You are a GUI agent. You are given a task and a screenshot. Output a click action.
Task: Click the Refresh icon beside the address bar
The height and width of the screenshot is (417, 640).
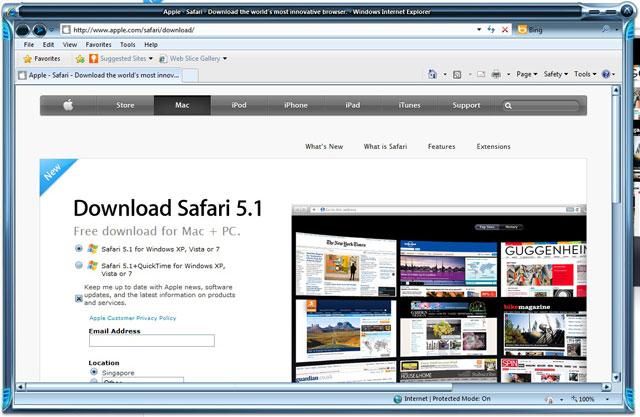point(491,29)
